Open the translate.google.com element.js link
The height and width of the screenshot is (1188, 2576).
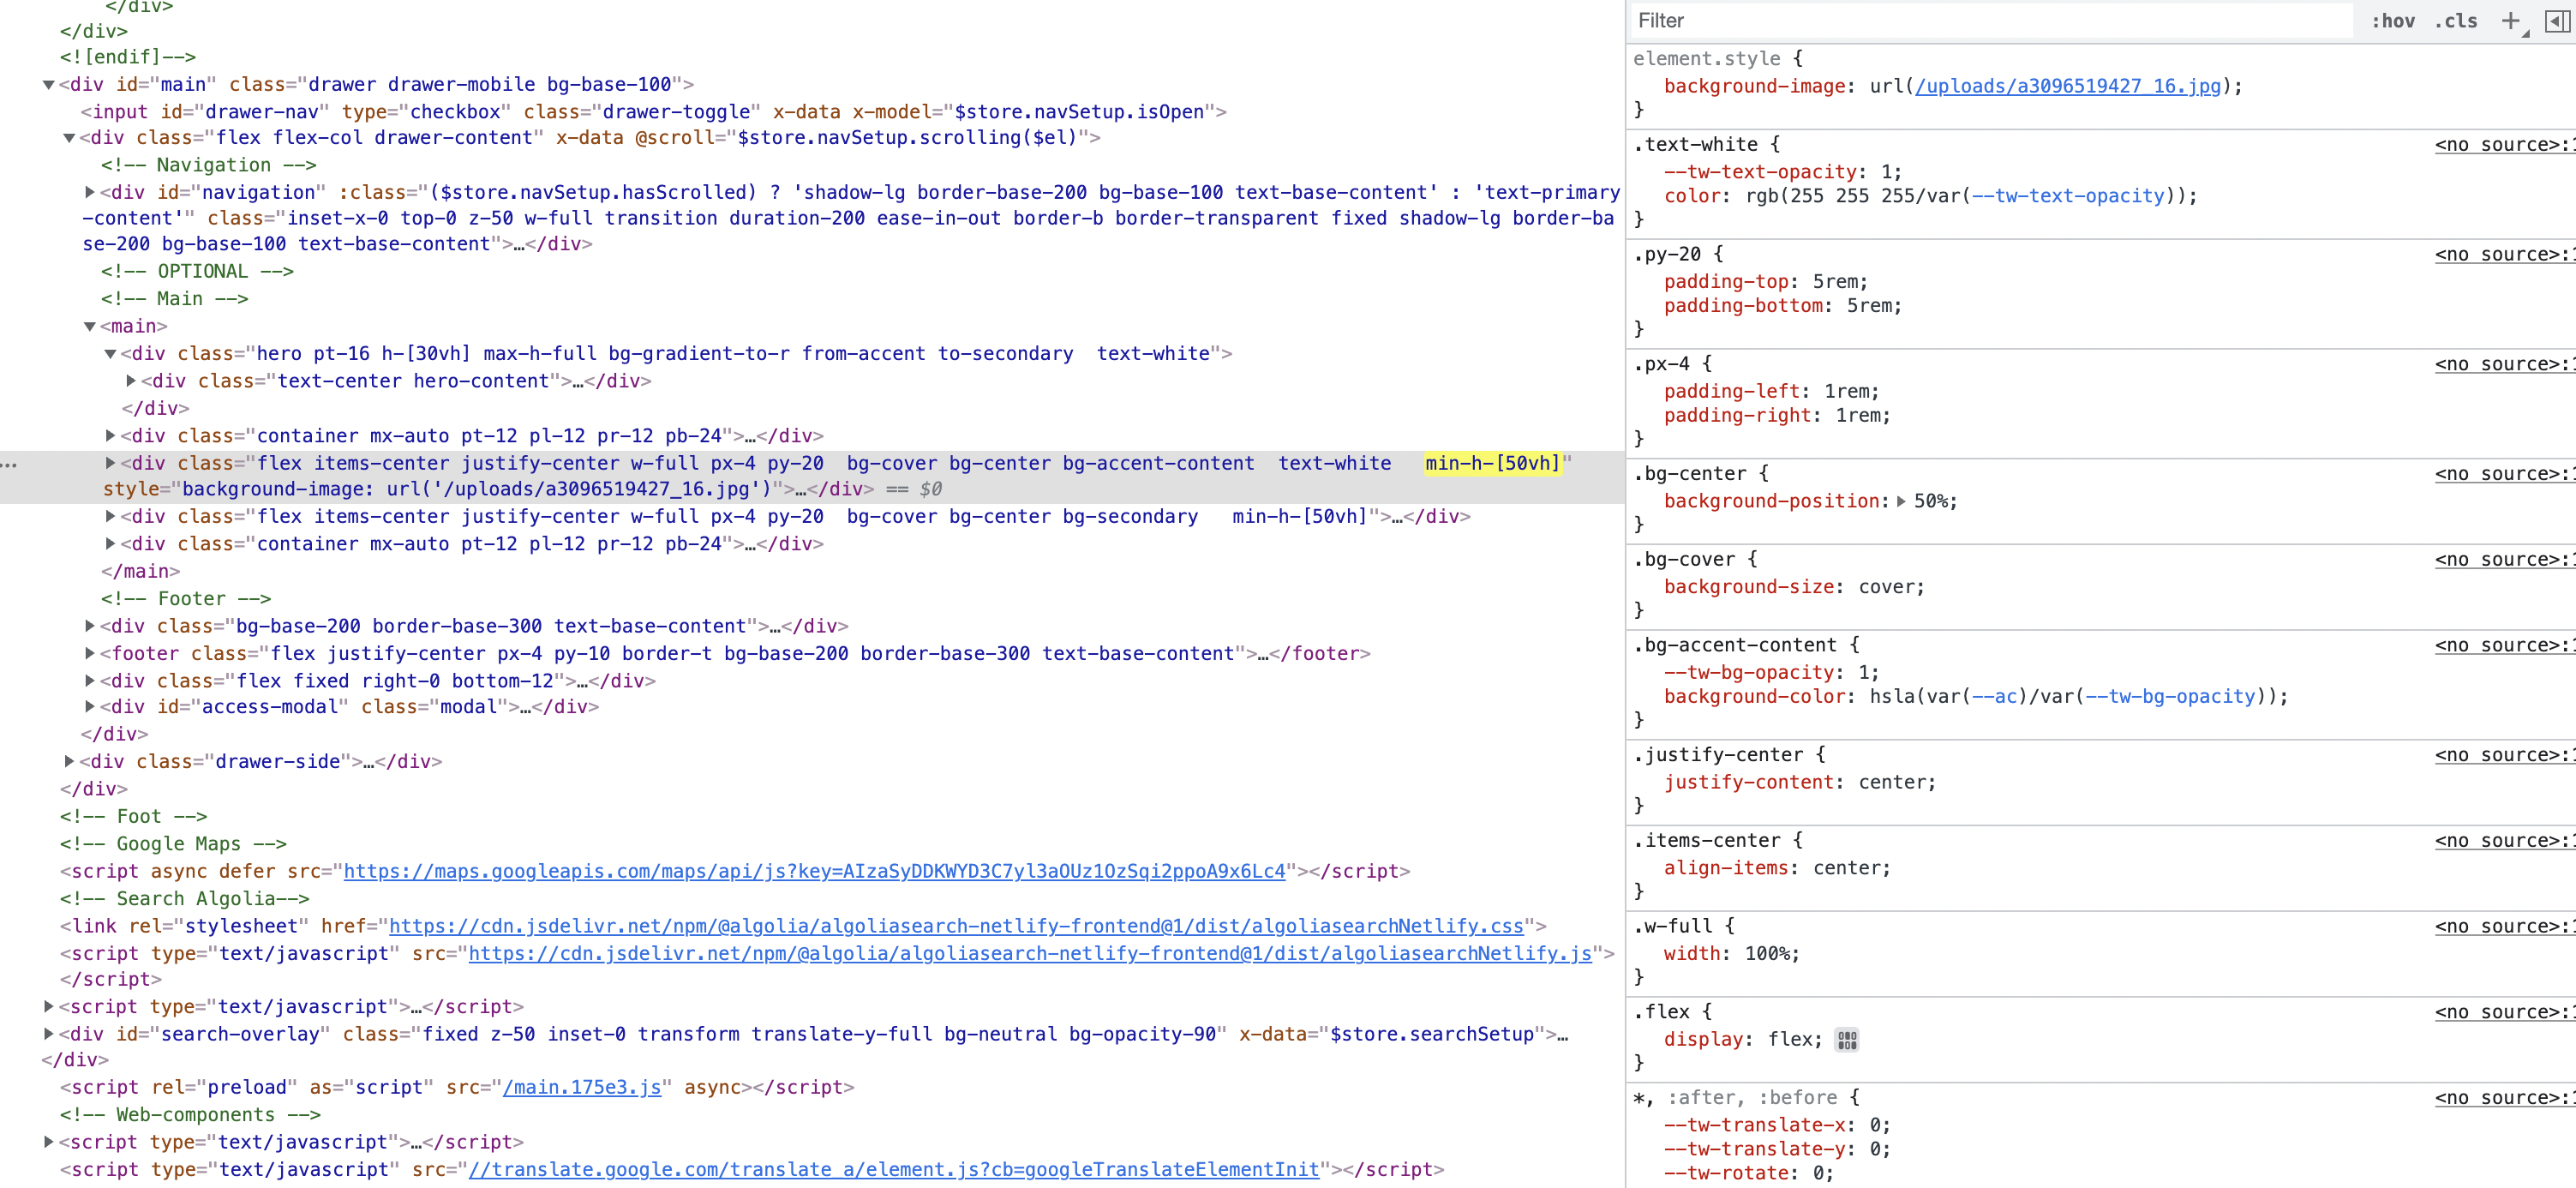pyautogui.click(x=894, y=1169)
